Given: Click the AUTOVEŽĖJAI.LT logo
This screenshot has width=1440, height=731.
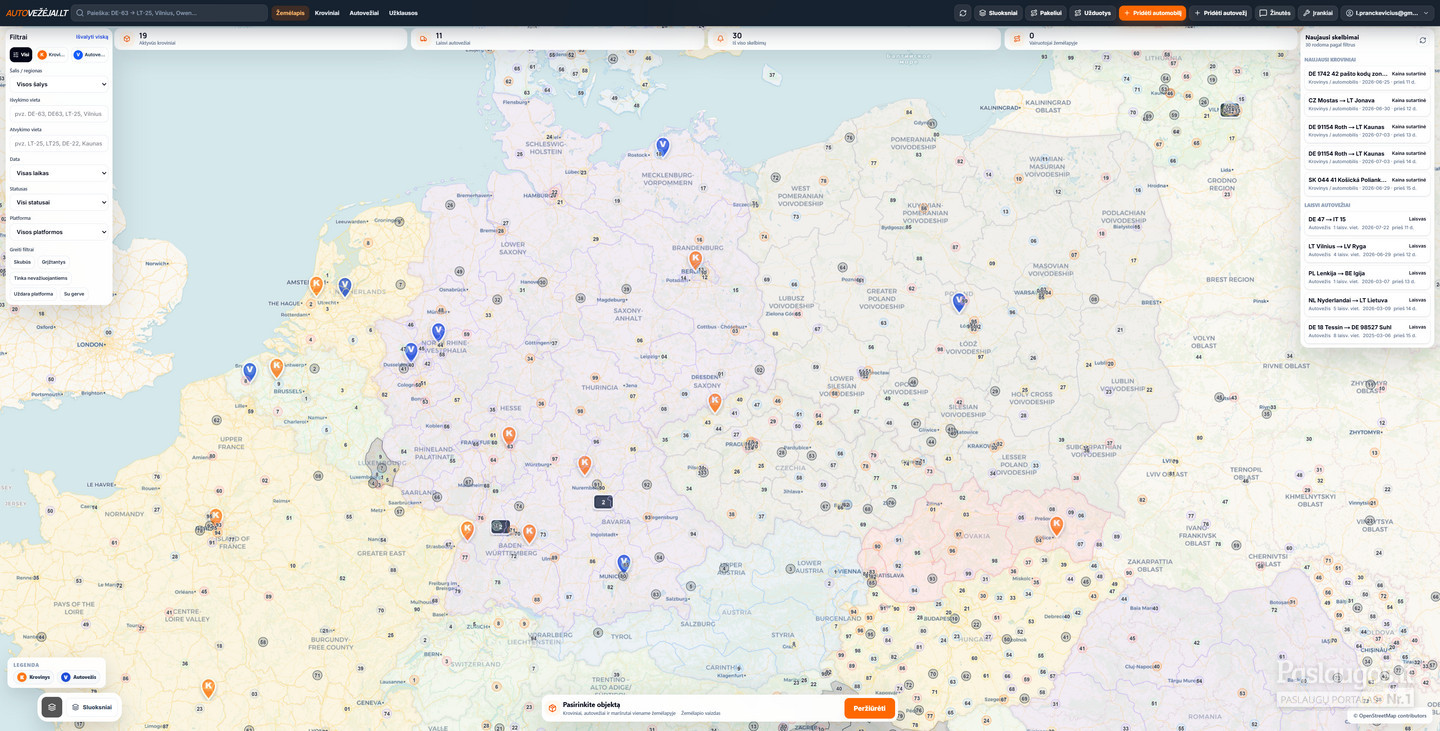Looking at the screenshot, I should pos(37,13).
